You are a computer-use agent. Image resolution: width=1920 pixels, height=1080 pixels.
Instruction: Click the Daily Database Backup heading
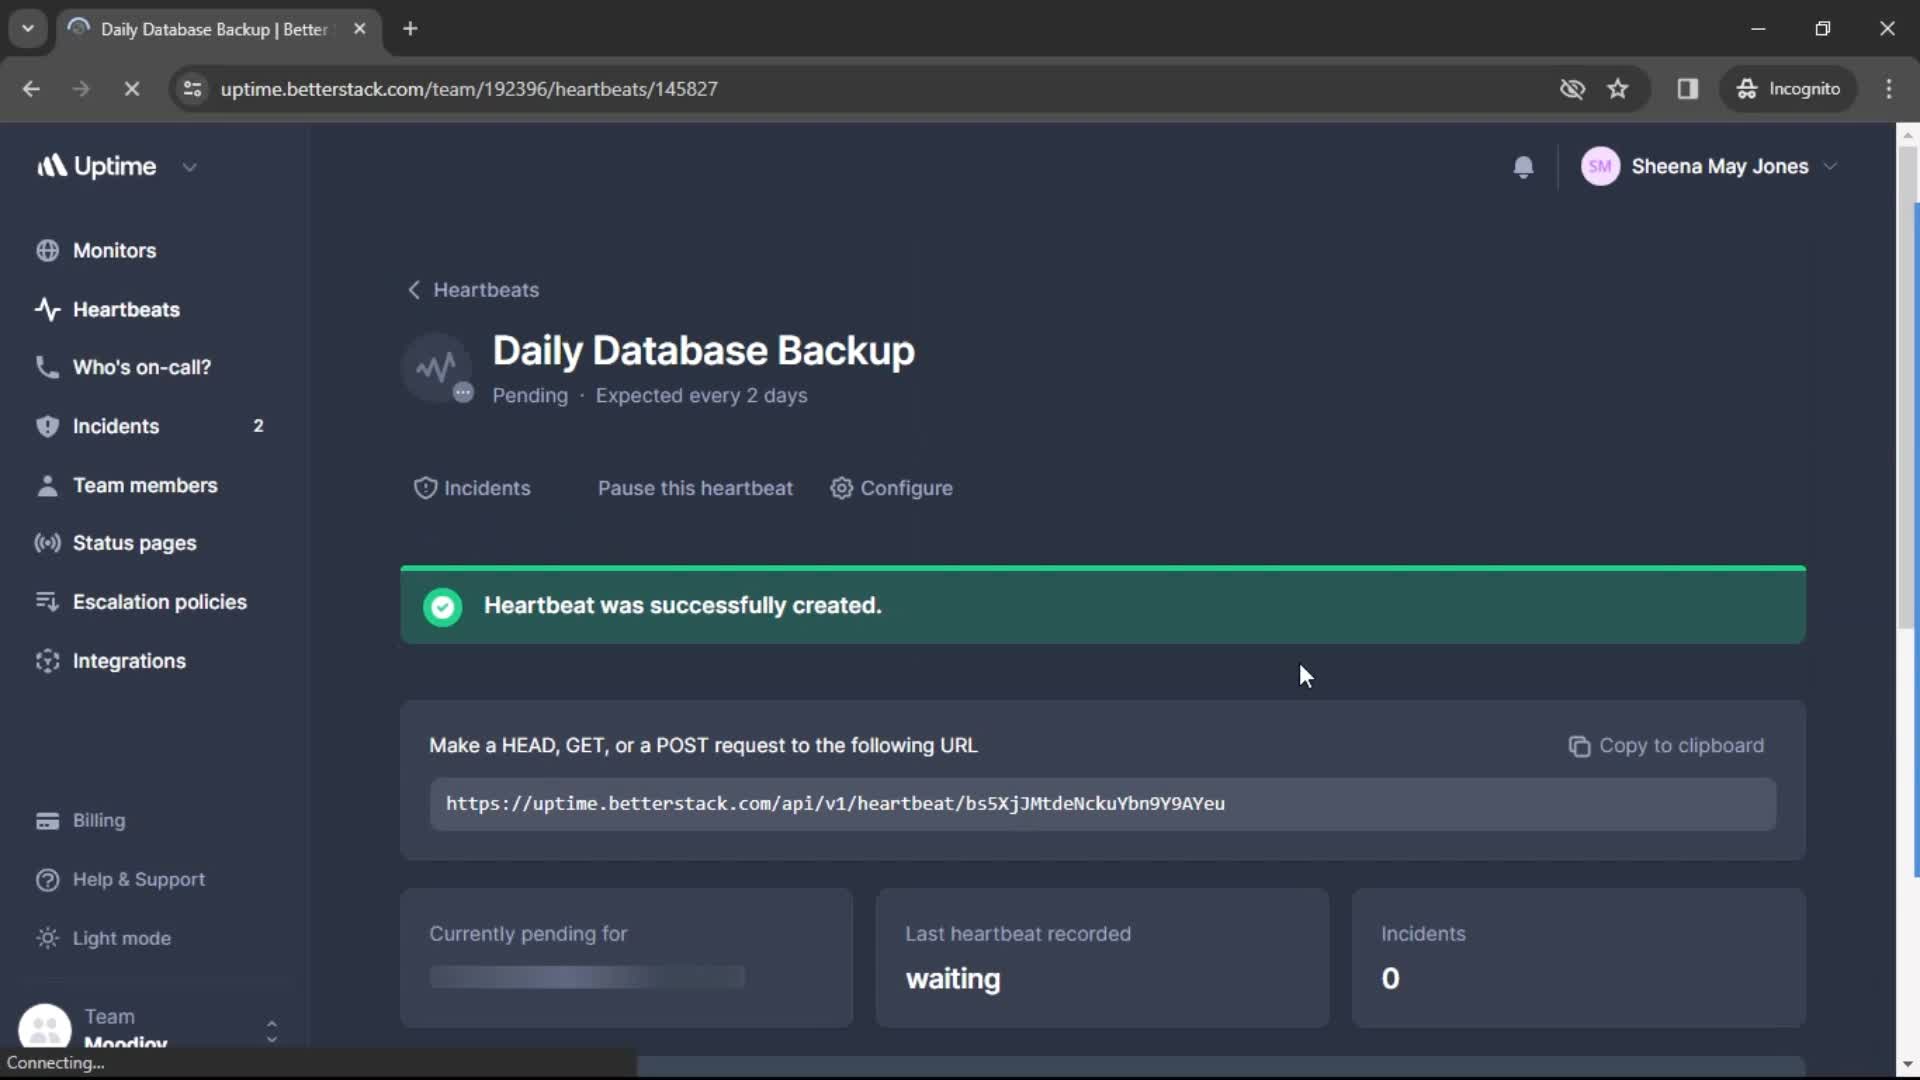(x=703, y=351)
